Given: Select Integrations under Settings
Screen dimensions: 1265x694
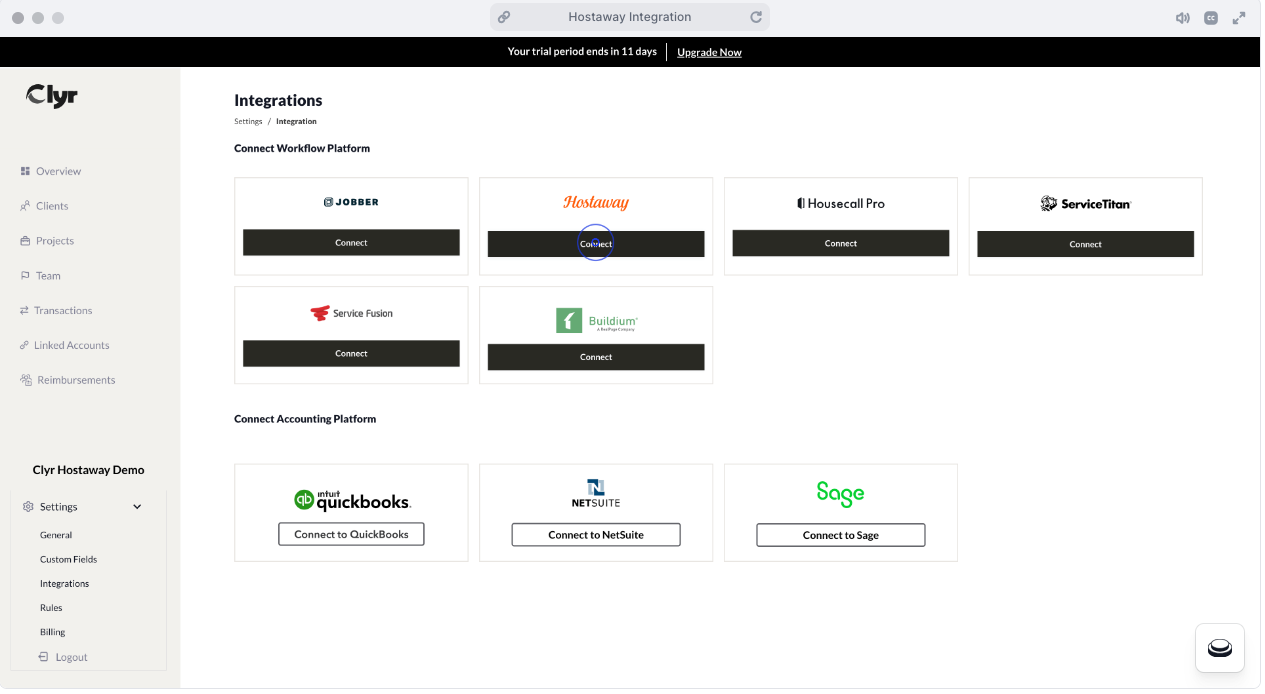Looking at the screenshot, I should pos(65,583).
